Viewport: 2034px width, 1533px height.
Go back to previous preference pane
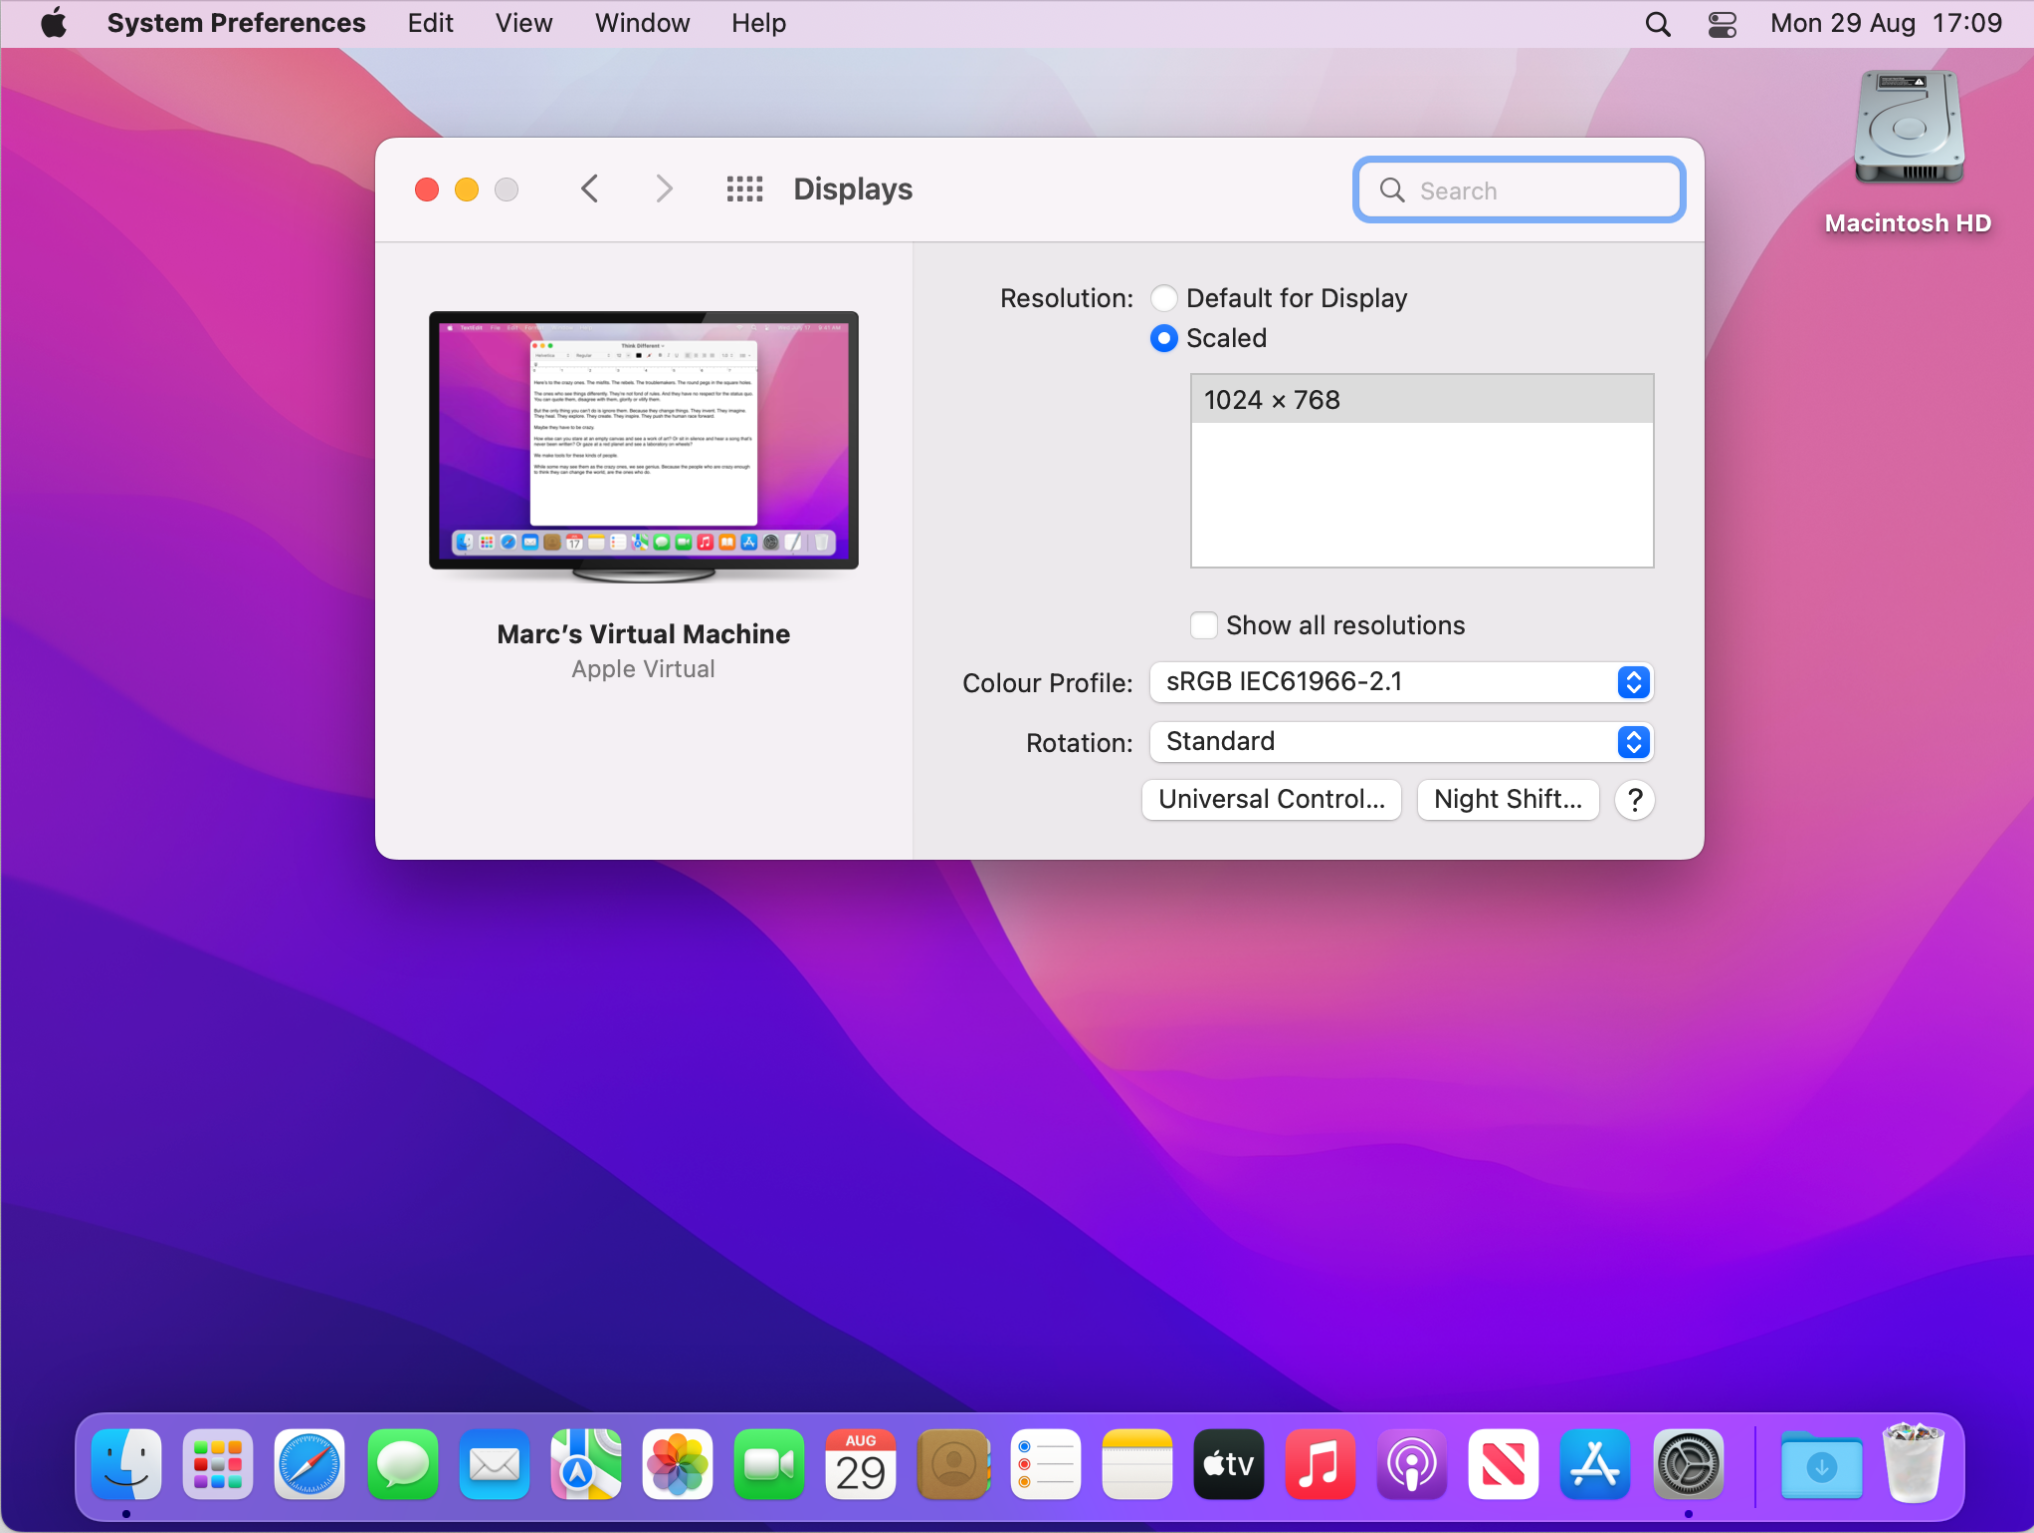[590, 188]
